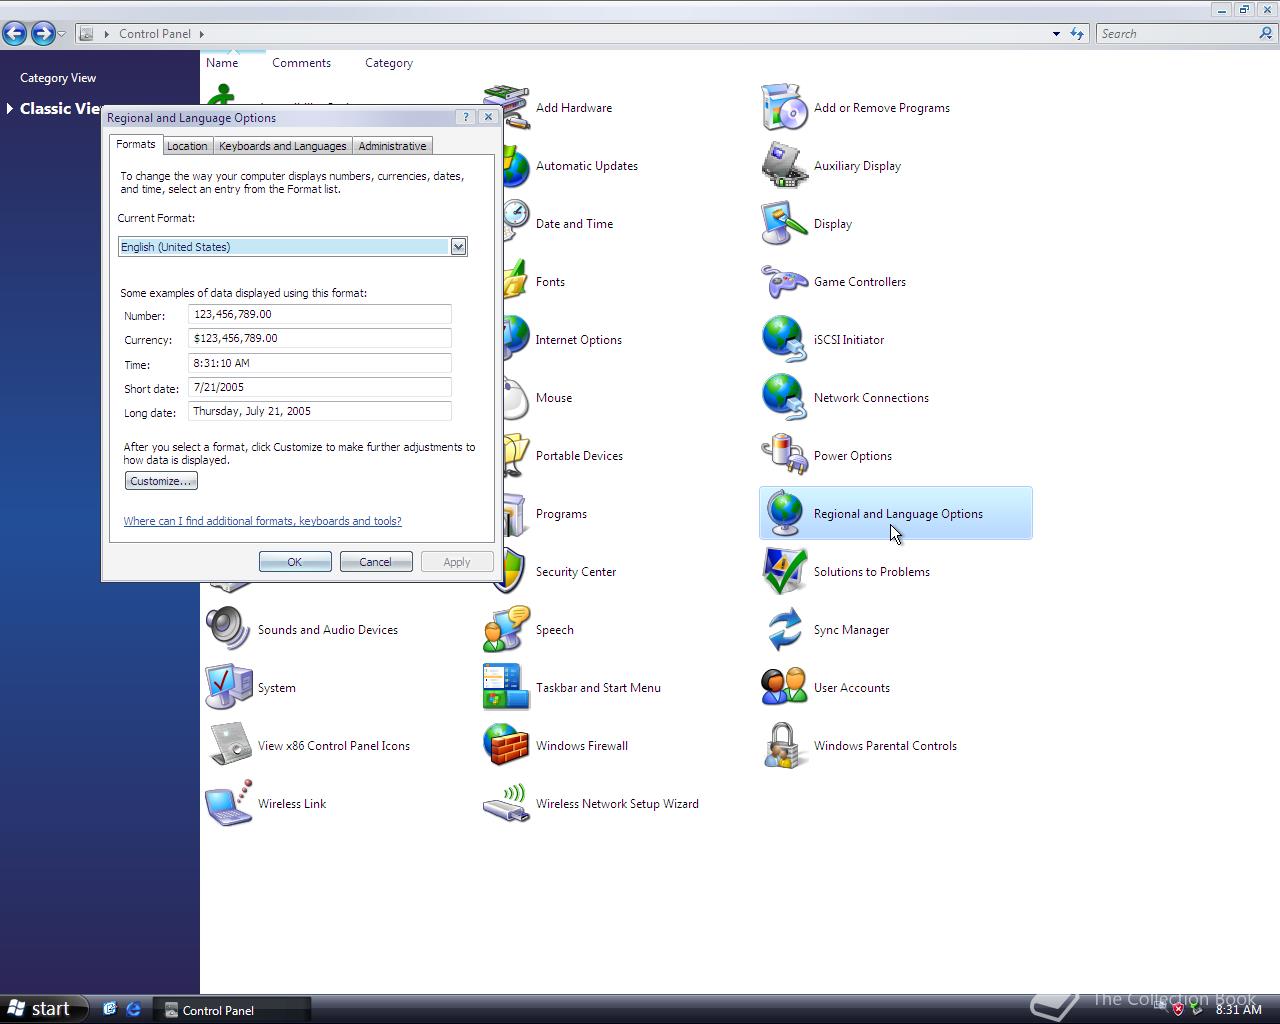The image size is (1280, 1024).
Task: Open the System icon
Action: (x=228, y=688)
